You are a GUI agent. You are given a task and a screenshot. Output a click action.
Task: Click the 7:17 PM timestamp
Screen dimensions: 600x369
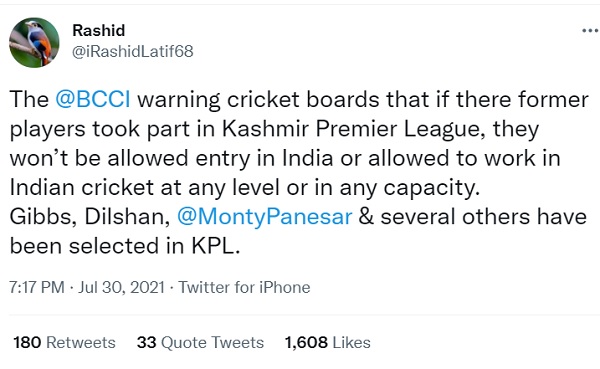coord(37,287)
